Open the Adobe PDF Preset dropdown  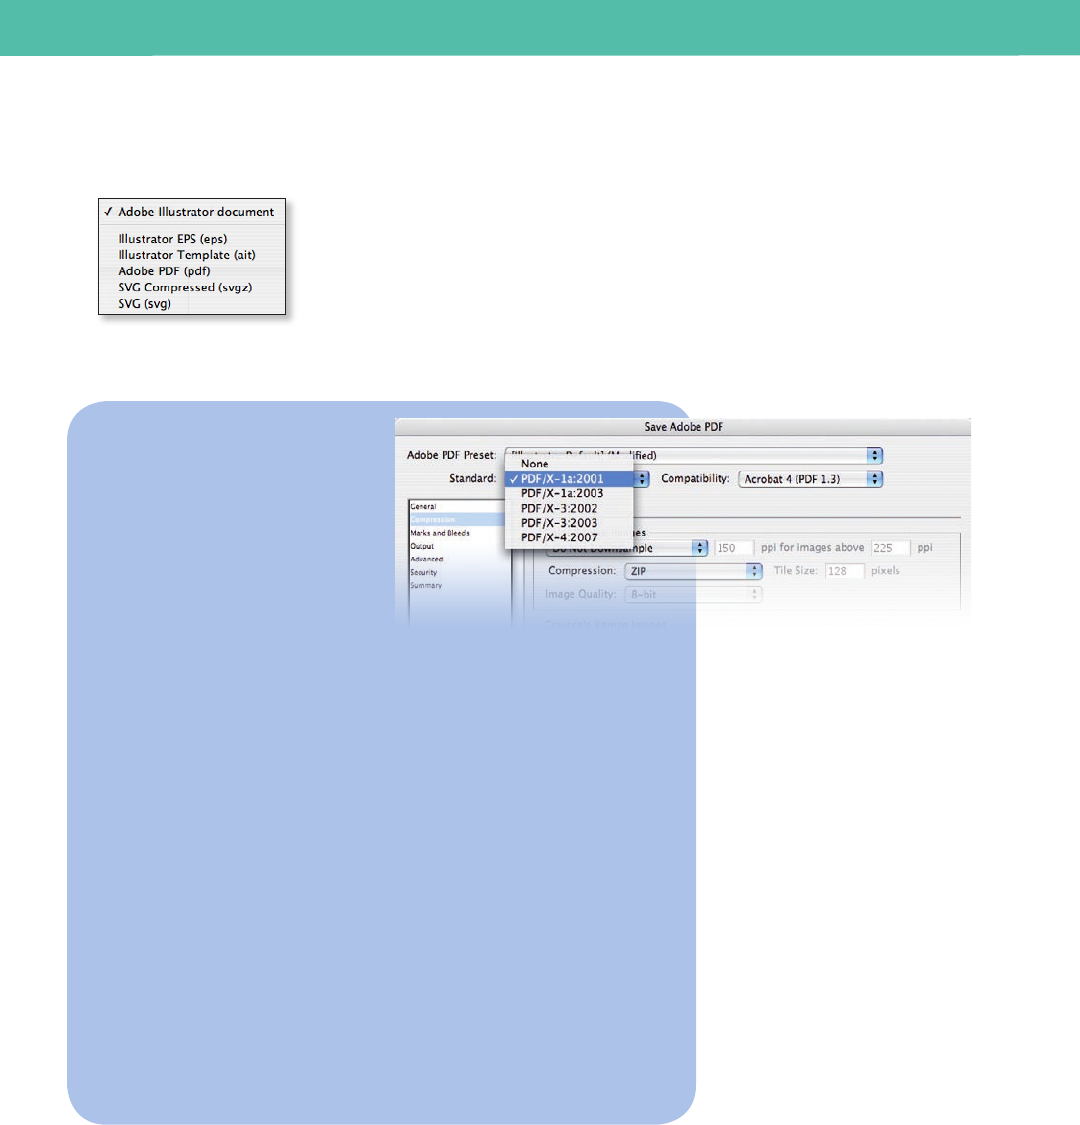coord(693,456)
